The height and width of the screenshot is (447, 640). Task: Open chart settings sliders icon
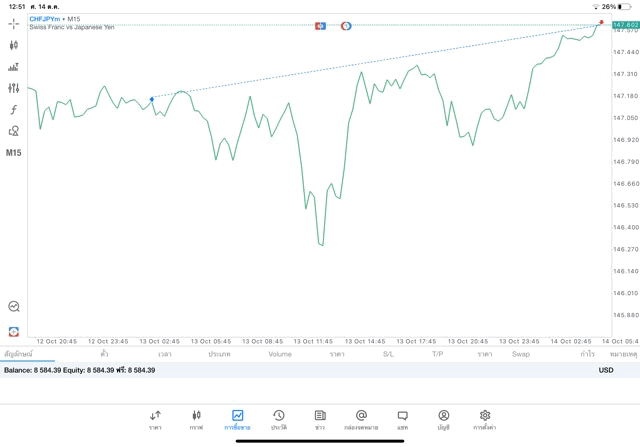[13, 88]
